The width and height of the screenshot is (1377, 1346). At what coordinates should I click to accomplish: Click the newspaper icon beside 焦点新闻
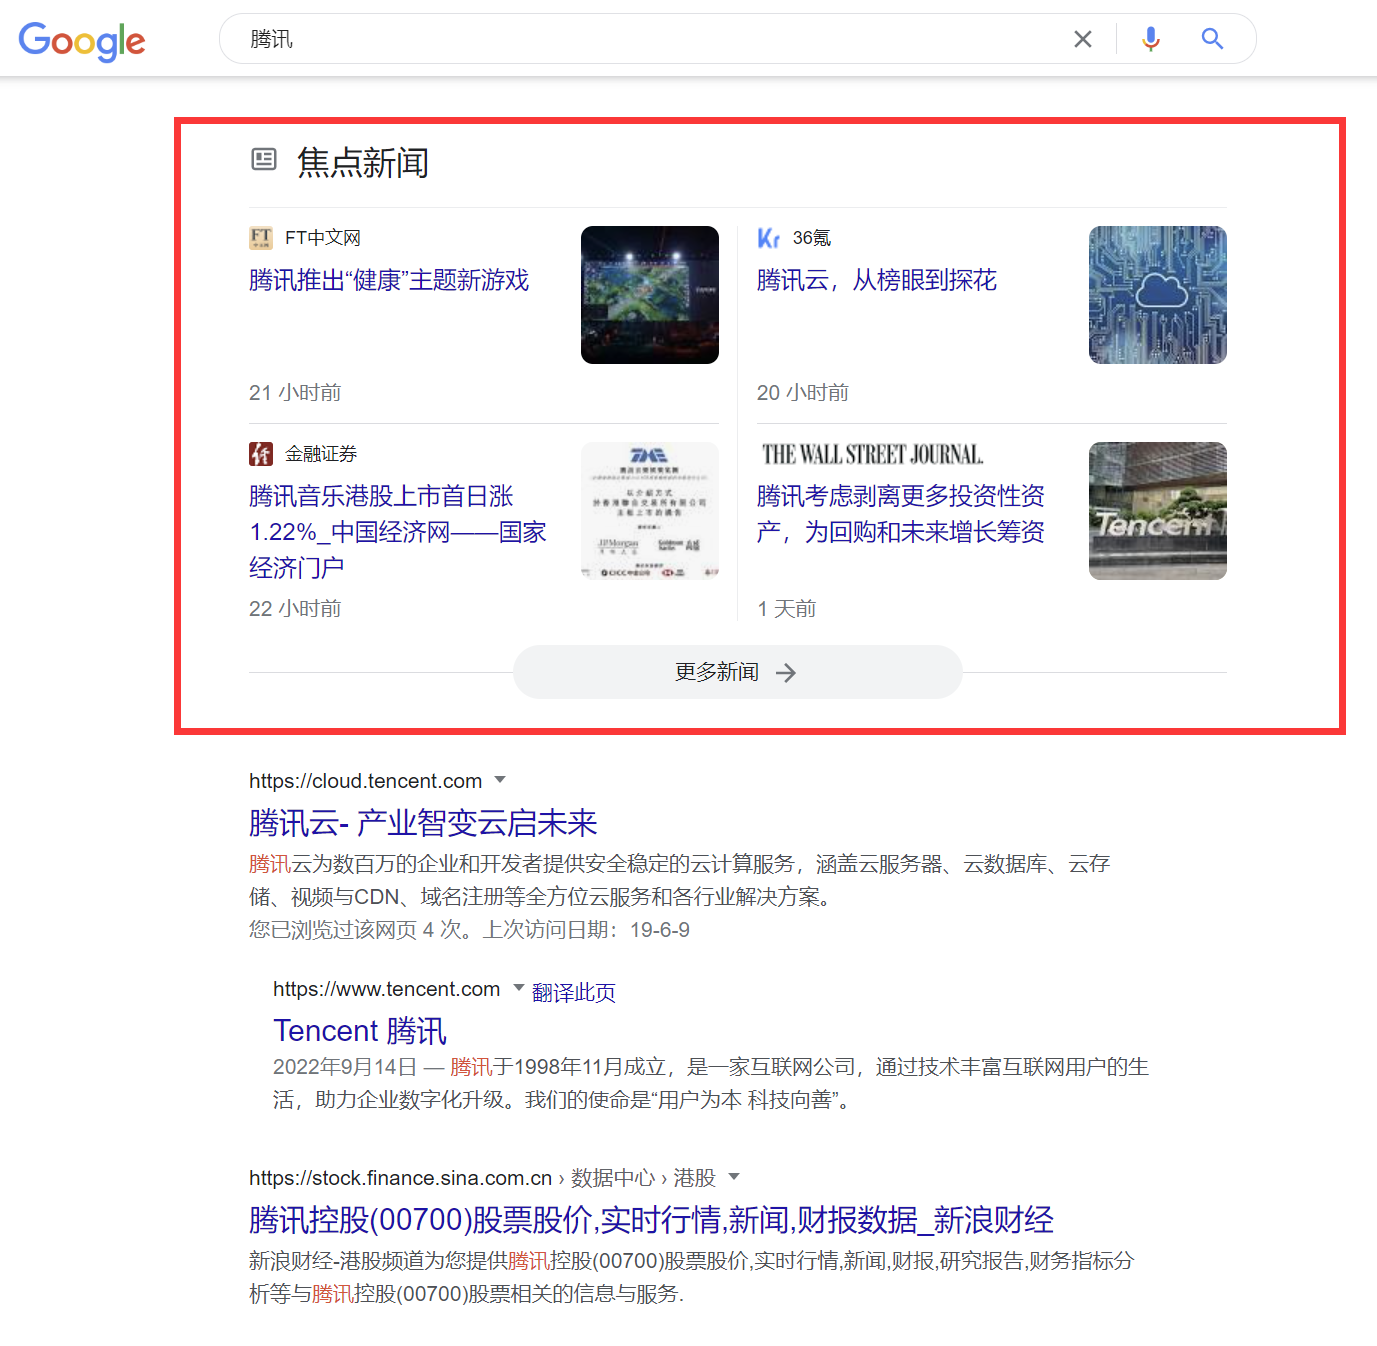263,159
